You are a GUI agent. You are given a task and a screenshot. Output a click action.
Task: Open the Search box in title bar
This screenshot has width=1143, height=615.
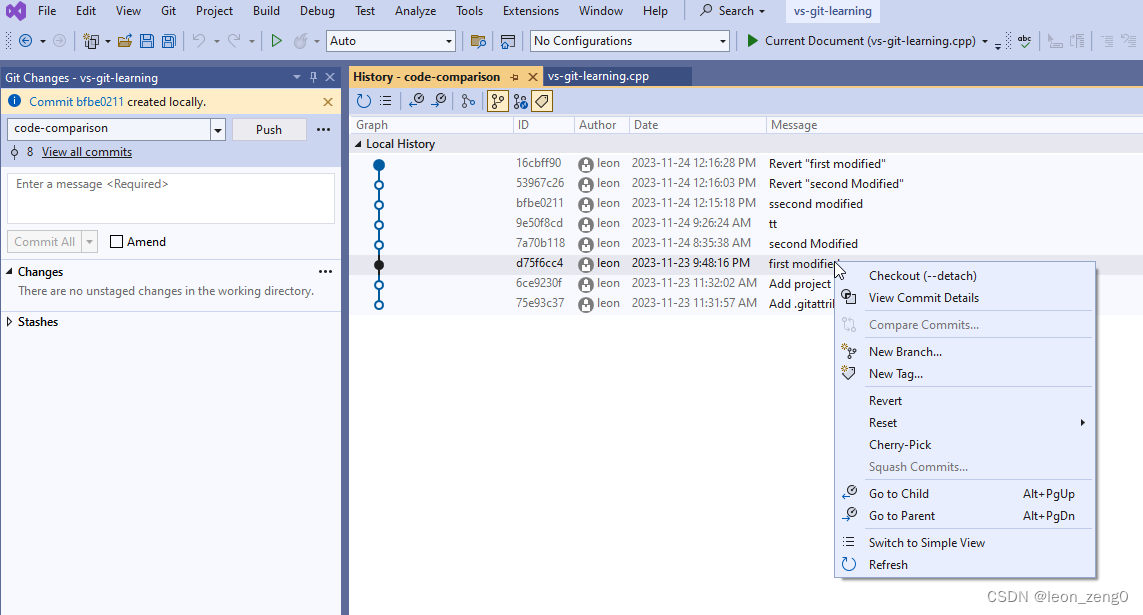[x=733, y=11]
